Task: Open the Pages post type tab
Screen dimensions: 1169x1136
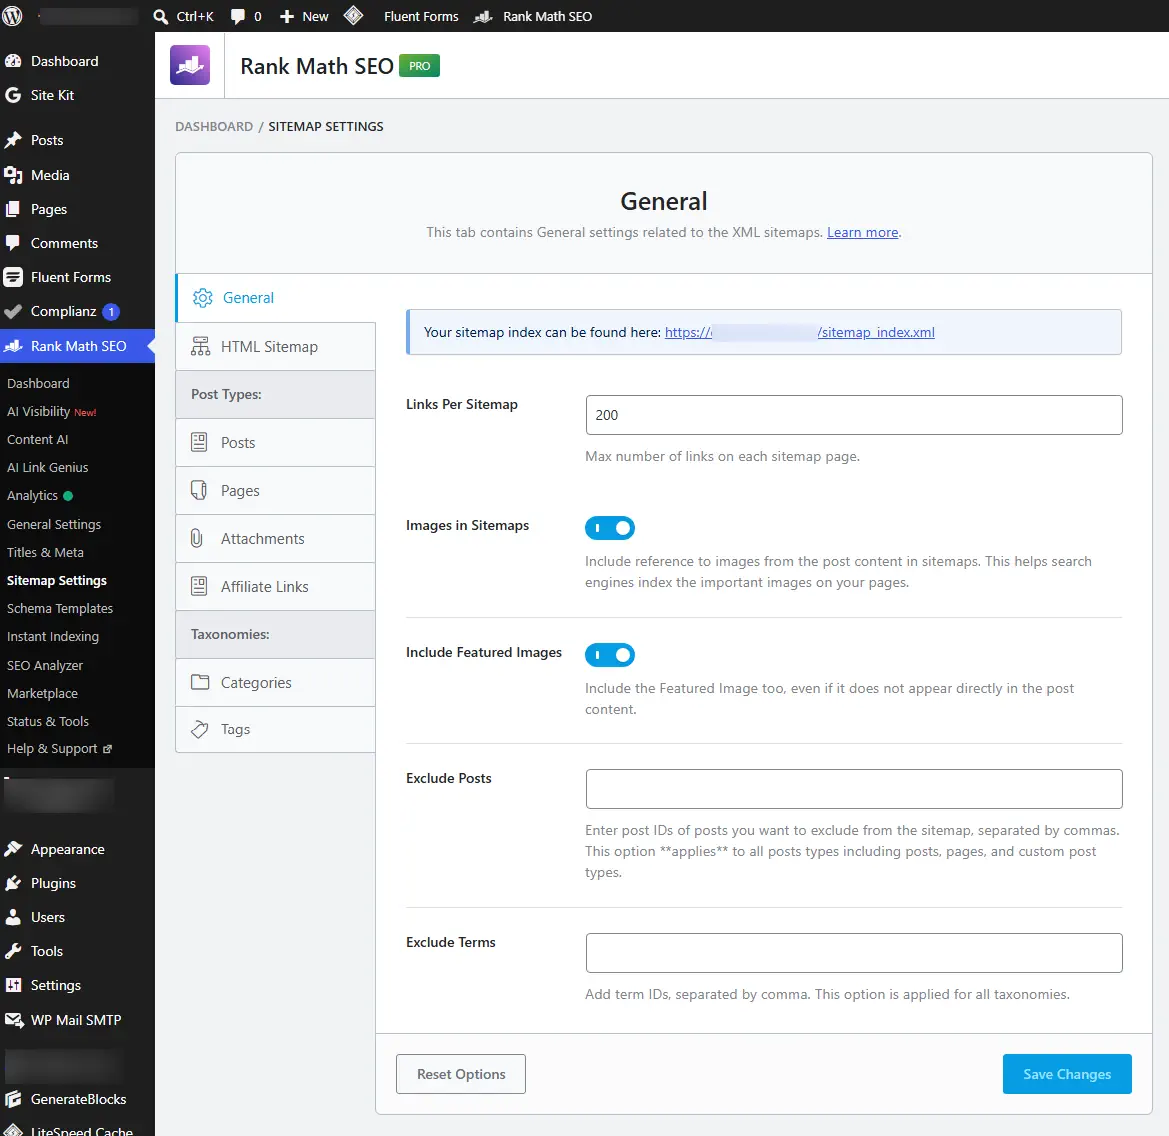Action: [276, 490]
